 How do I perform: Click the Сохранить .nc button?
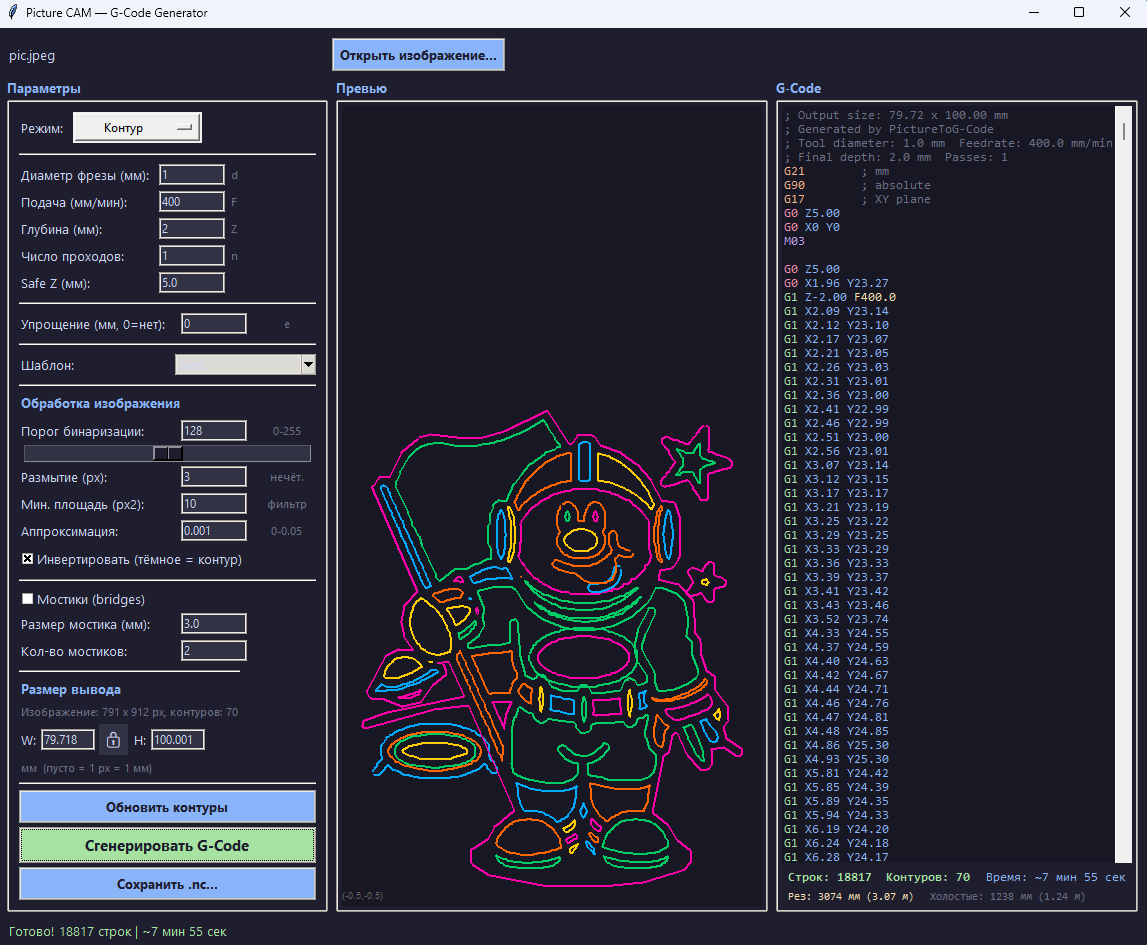(167, 884)
